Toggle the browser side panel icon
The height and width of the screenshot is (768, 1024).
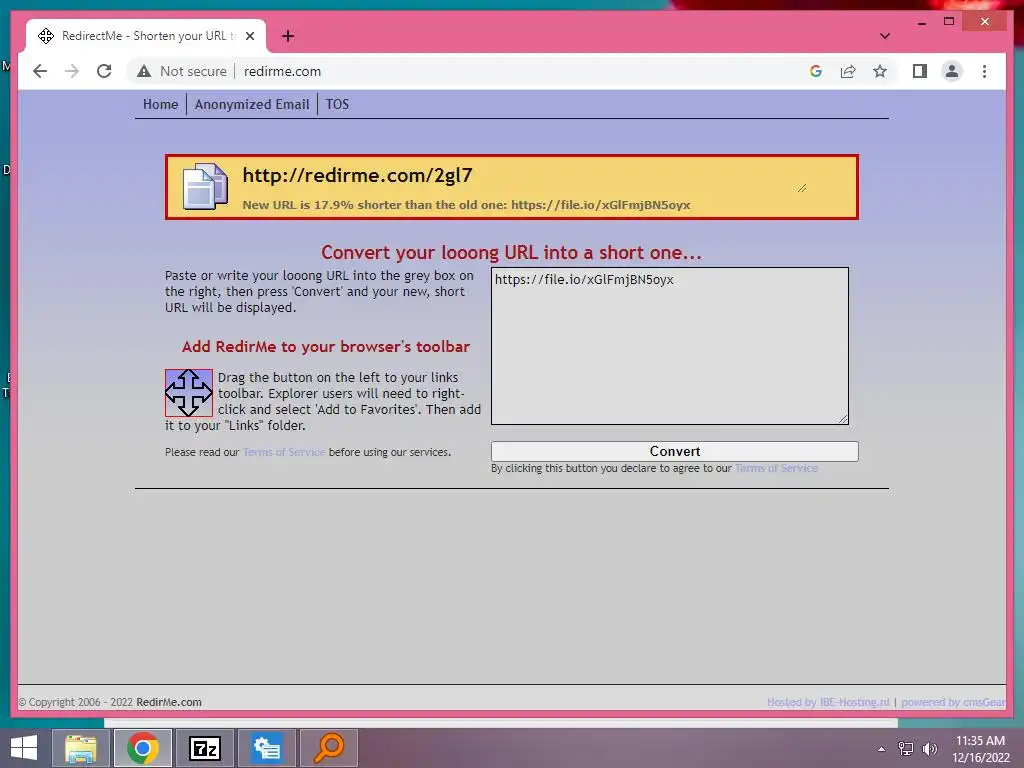coord(920,71)
